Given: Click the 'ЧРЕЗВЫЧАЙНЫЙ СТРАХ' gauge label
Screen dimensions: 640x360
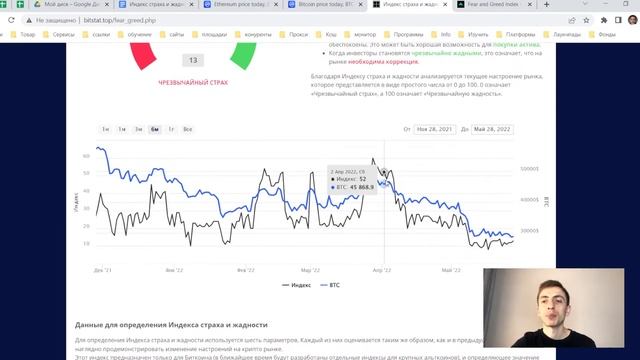Looking at the screenshot, I should 193,82.
